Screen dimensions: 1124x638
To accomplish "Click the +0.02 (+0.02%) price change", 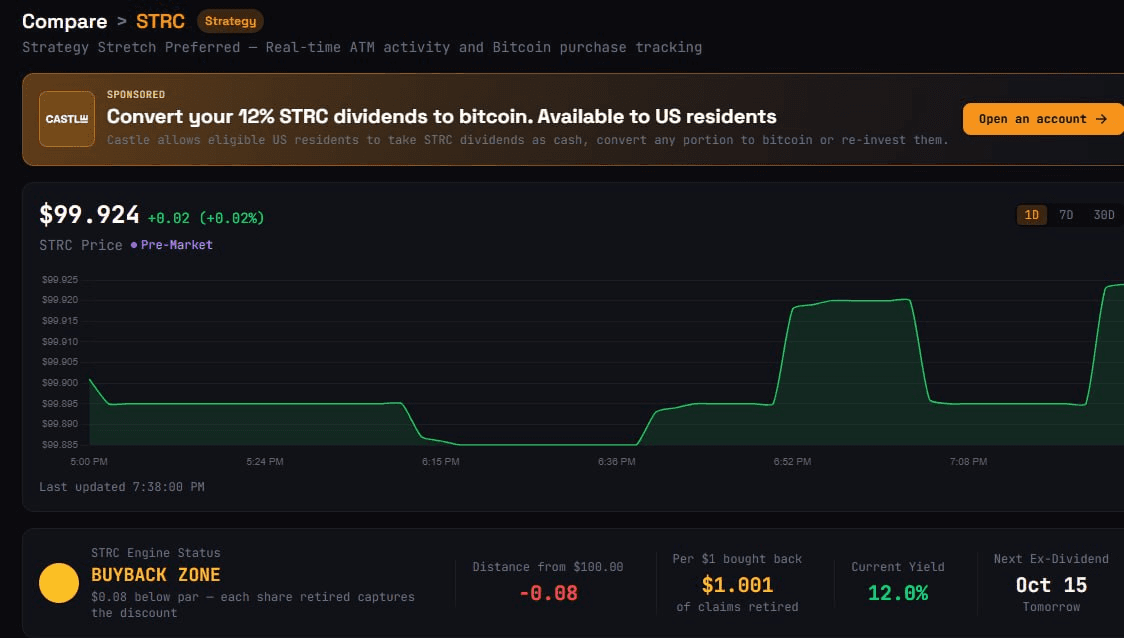I will click(206, 218).
